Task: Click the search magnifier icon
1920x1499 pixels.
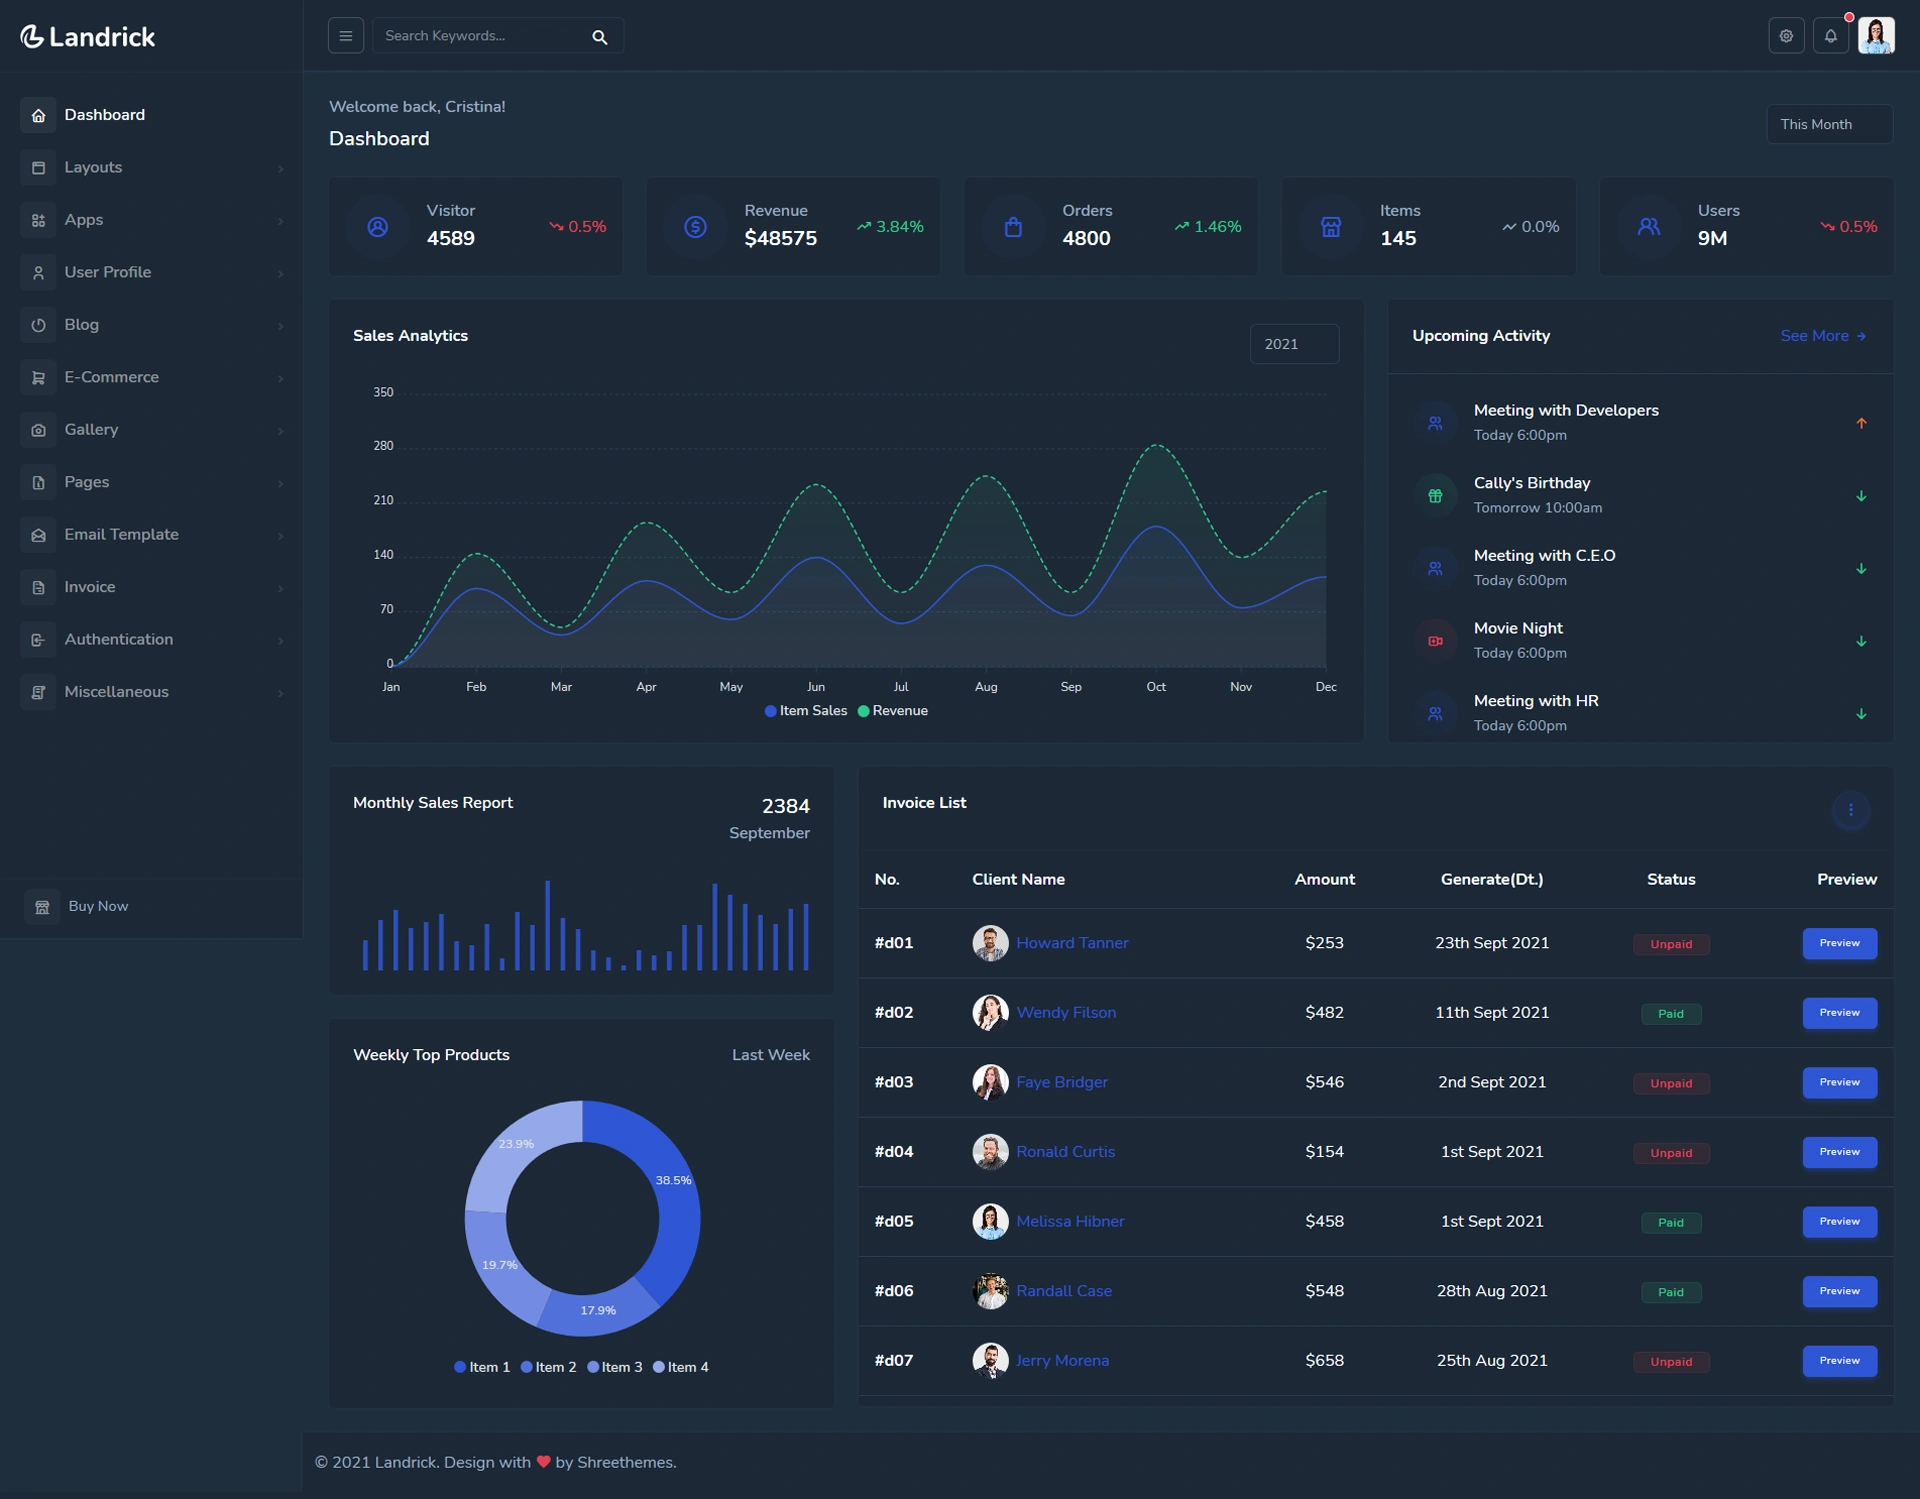Action: [600, 37]
